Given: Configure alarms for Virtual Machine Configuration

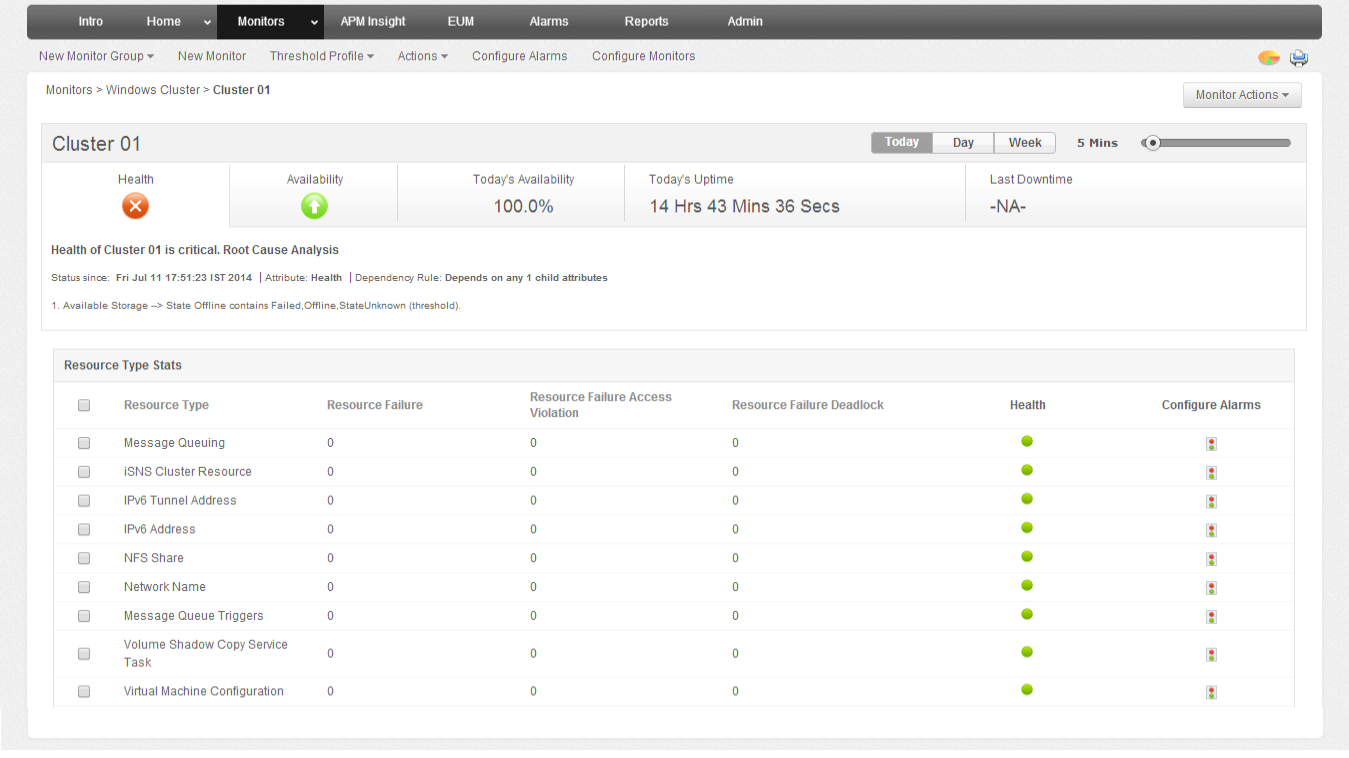Looking at the screenshot, I should click(x=1211, y=693).
